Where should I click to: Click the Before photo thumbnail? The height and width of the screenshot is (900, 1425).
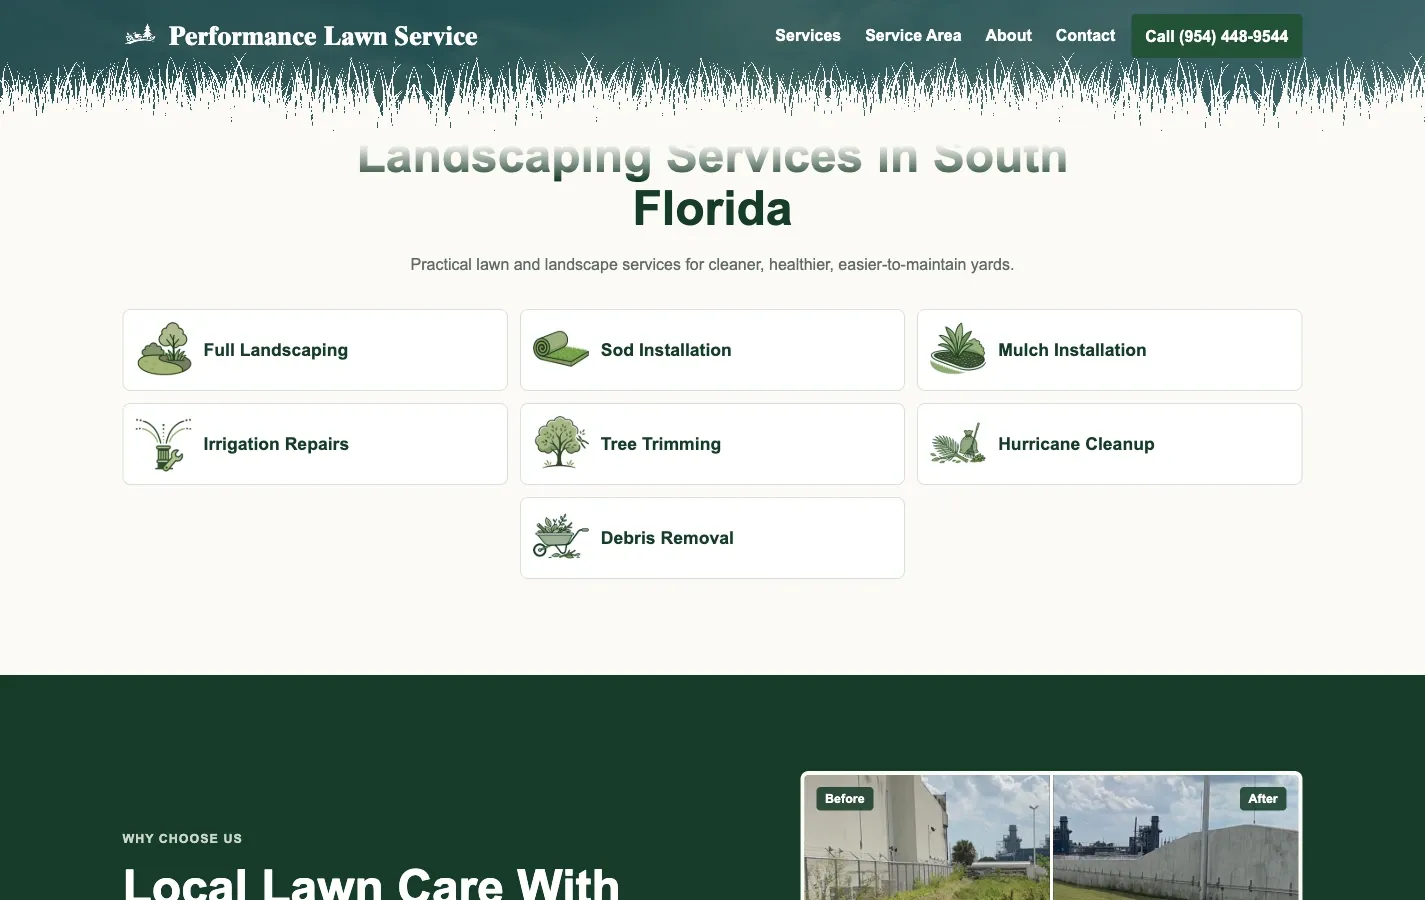[927, 837]
